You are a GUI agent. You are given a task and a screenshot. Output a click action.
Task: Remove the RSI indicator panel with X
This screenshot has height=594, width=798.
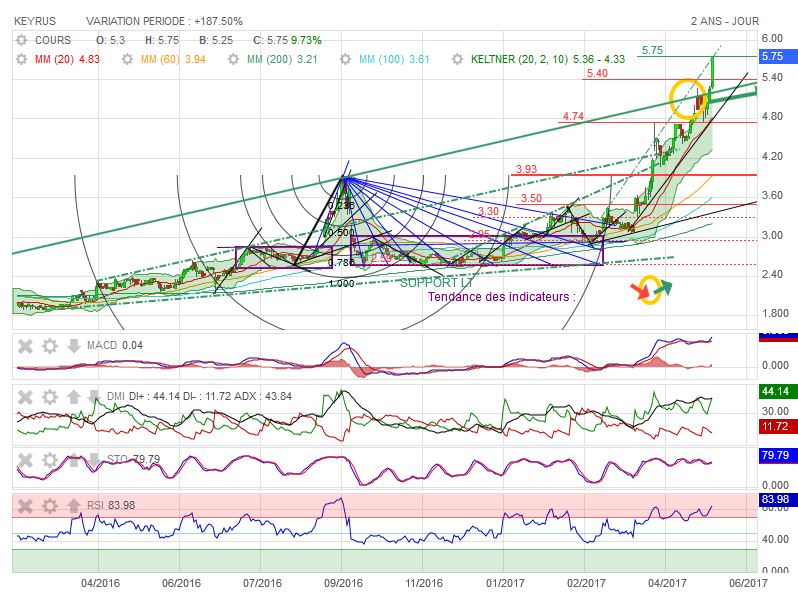point(25,506)
